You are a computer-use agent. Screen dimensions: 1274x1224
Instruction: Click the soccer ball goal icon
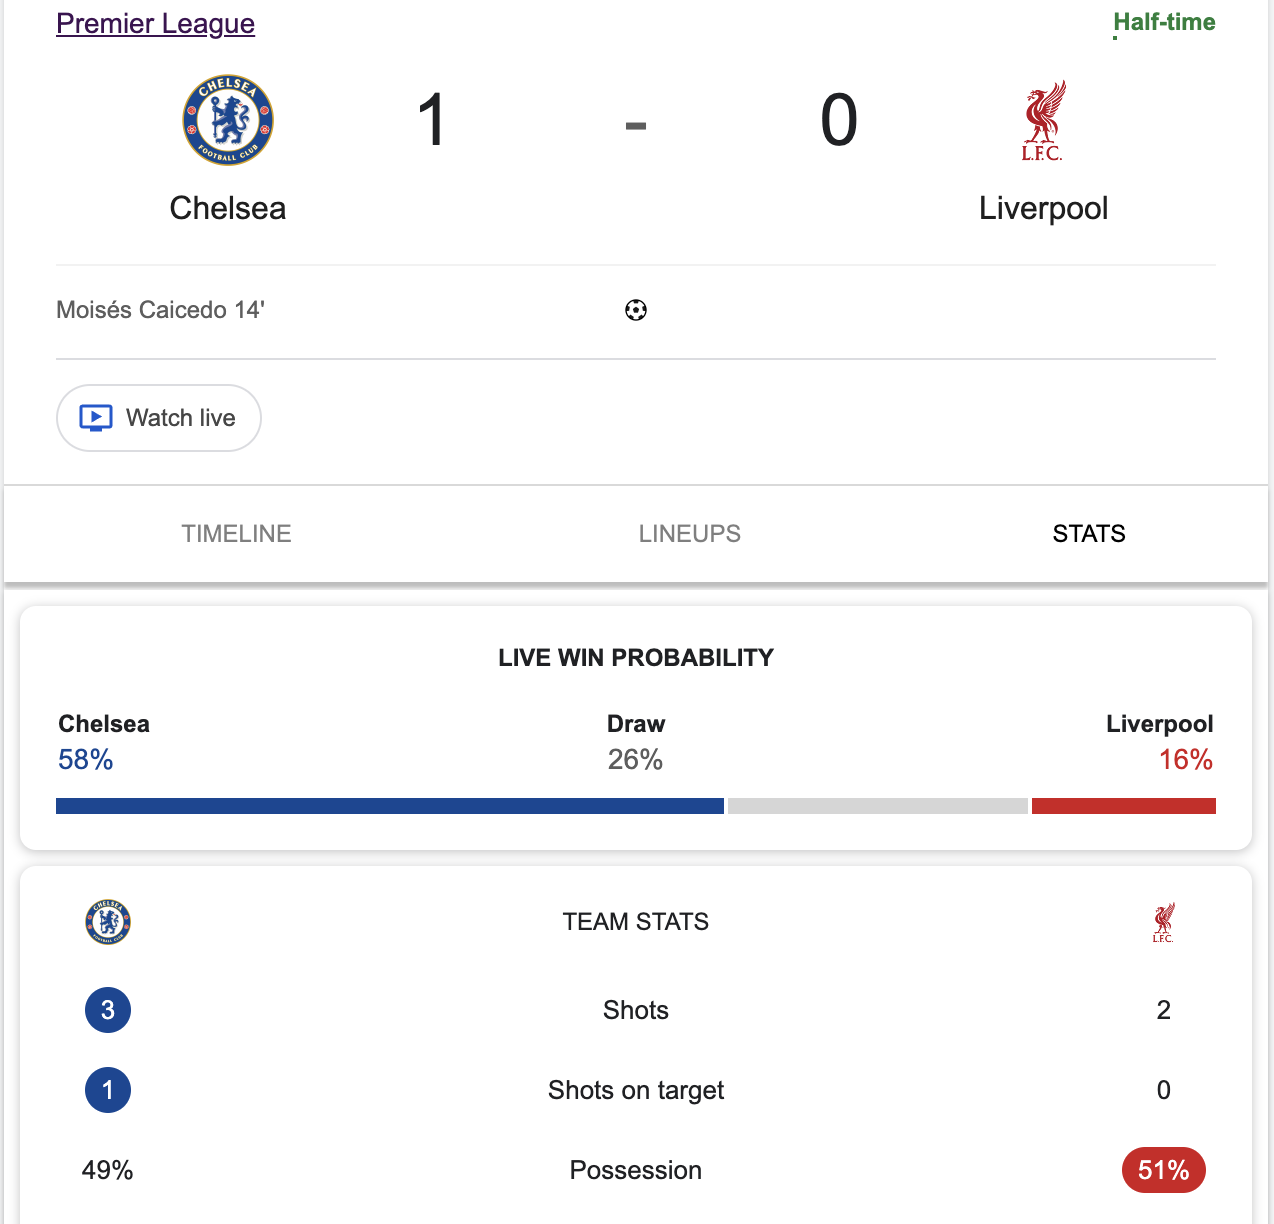[636, 310]
